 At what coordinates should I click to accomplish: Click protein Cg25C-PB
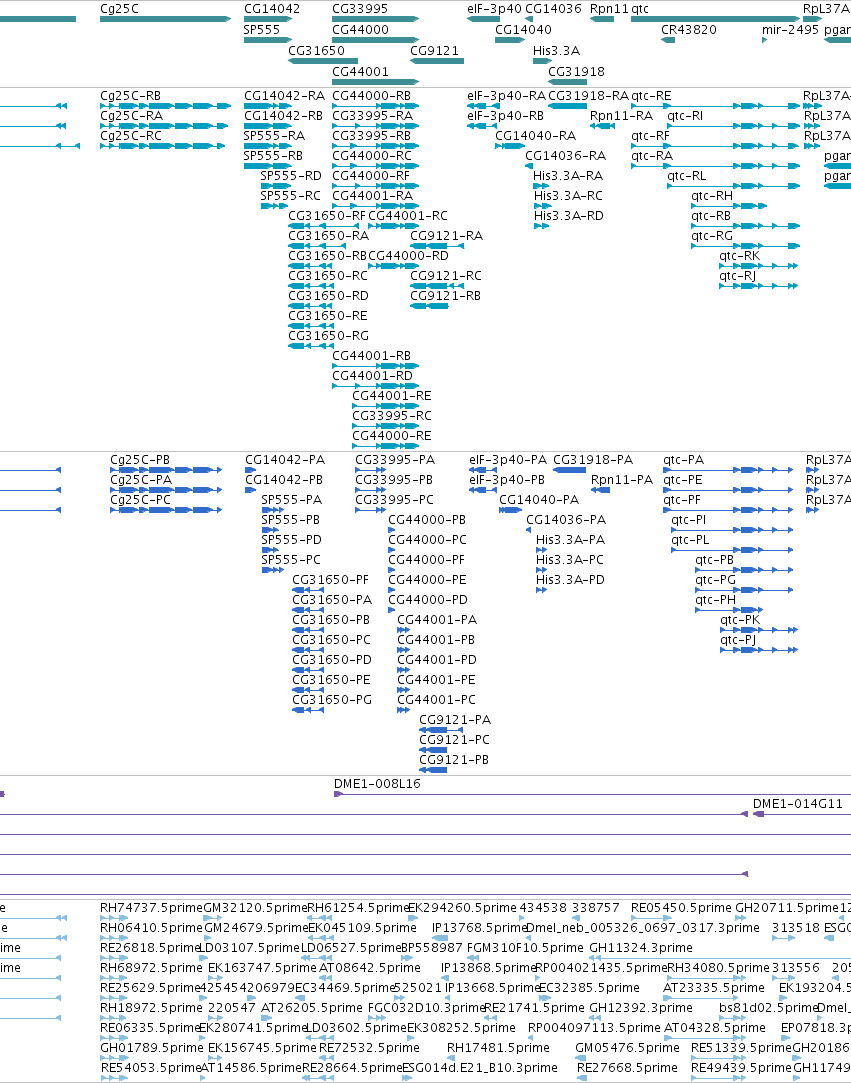[140, 460]
